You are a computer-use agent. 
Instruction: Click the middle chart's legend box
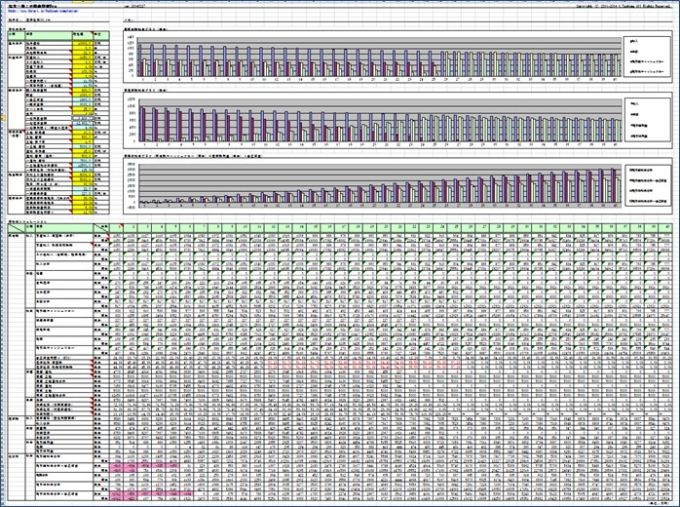[647, 120]
